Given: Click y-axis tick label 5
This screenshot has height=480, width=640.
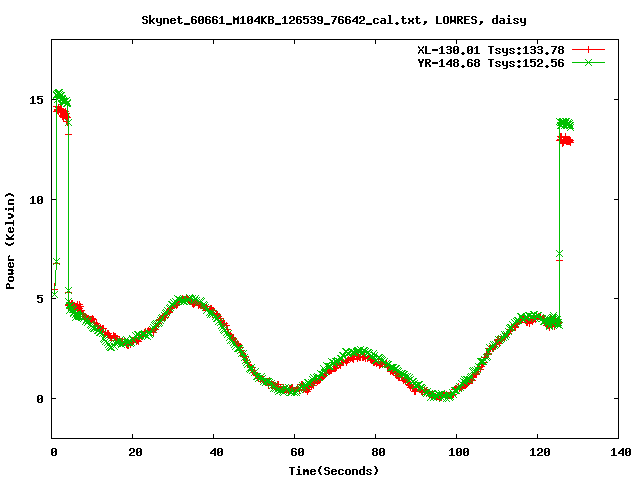Looking at the screenshot, I should (40, 299).
